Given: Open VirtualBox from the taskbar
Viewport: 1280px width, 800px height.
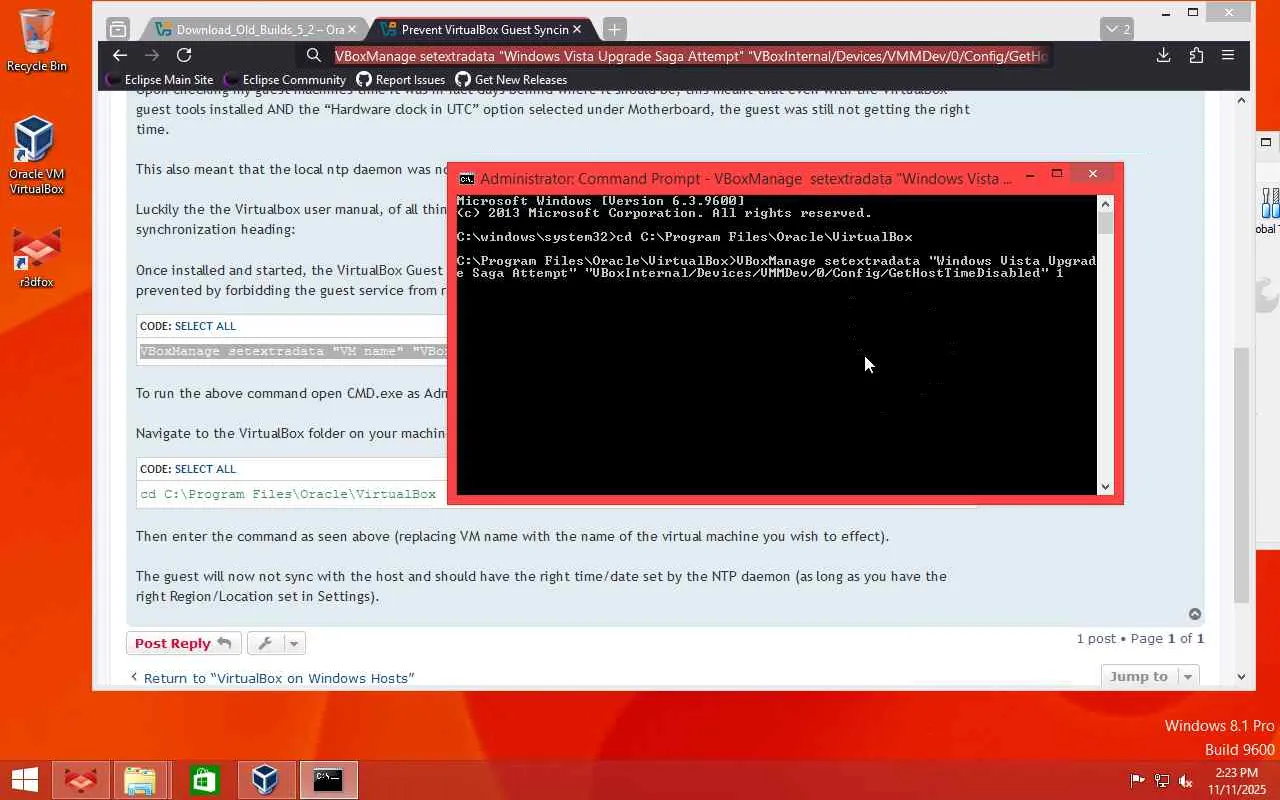Looking at the screenshot, I should tap(265, 780).
